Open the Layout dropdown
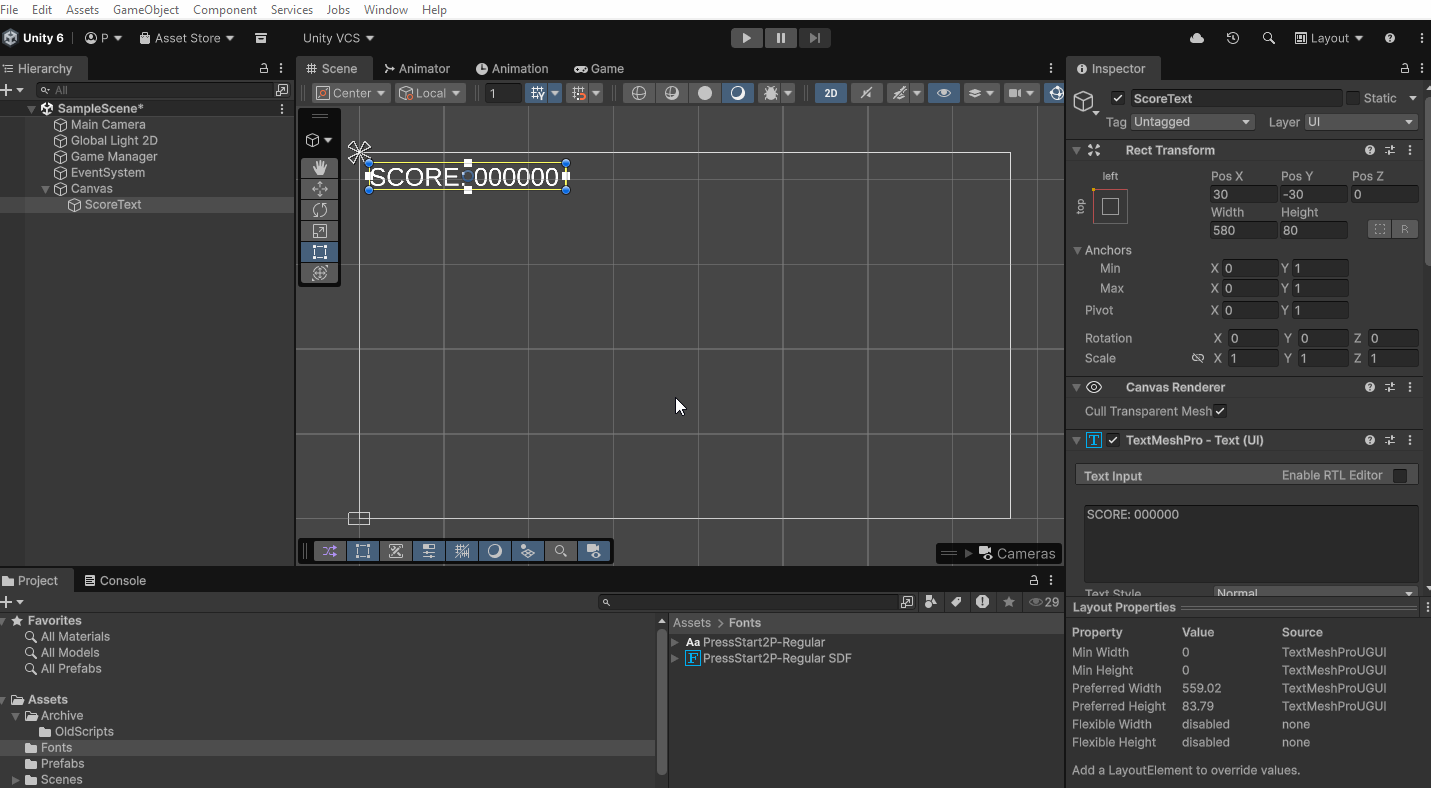This screenshot has width=1431, height=788. coord(1329,38)
